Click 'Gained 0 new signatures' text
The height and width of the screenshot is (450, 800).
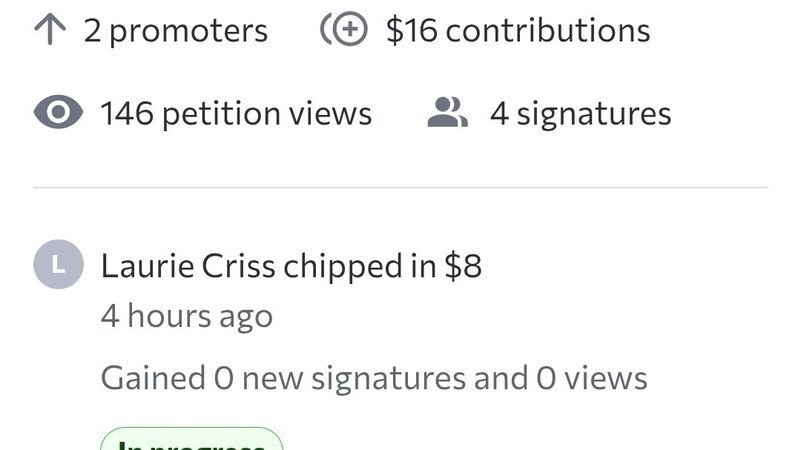tap(283, 379)
